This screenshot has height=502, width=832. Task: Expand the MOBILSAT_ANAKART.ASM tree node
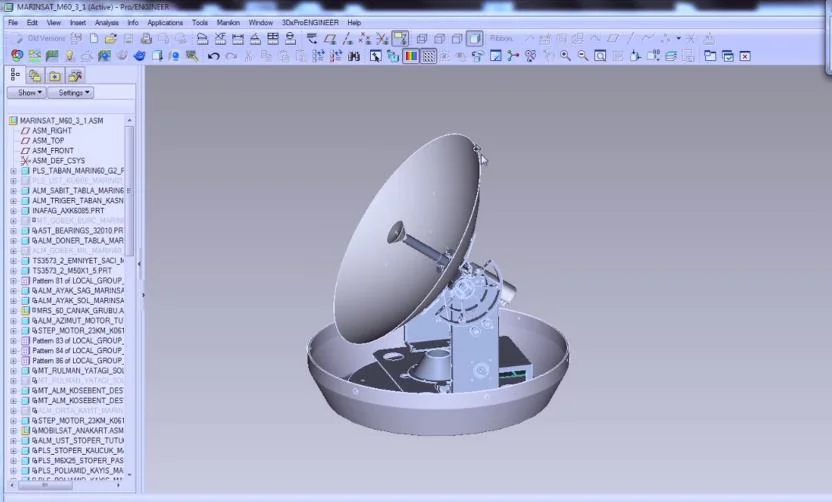pos(13,430)
